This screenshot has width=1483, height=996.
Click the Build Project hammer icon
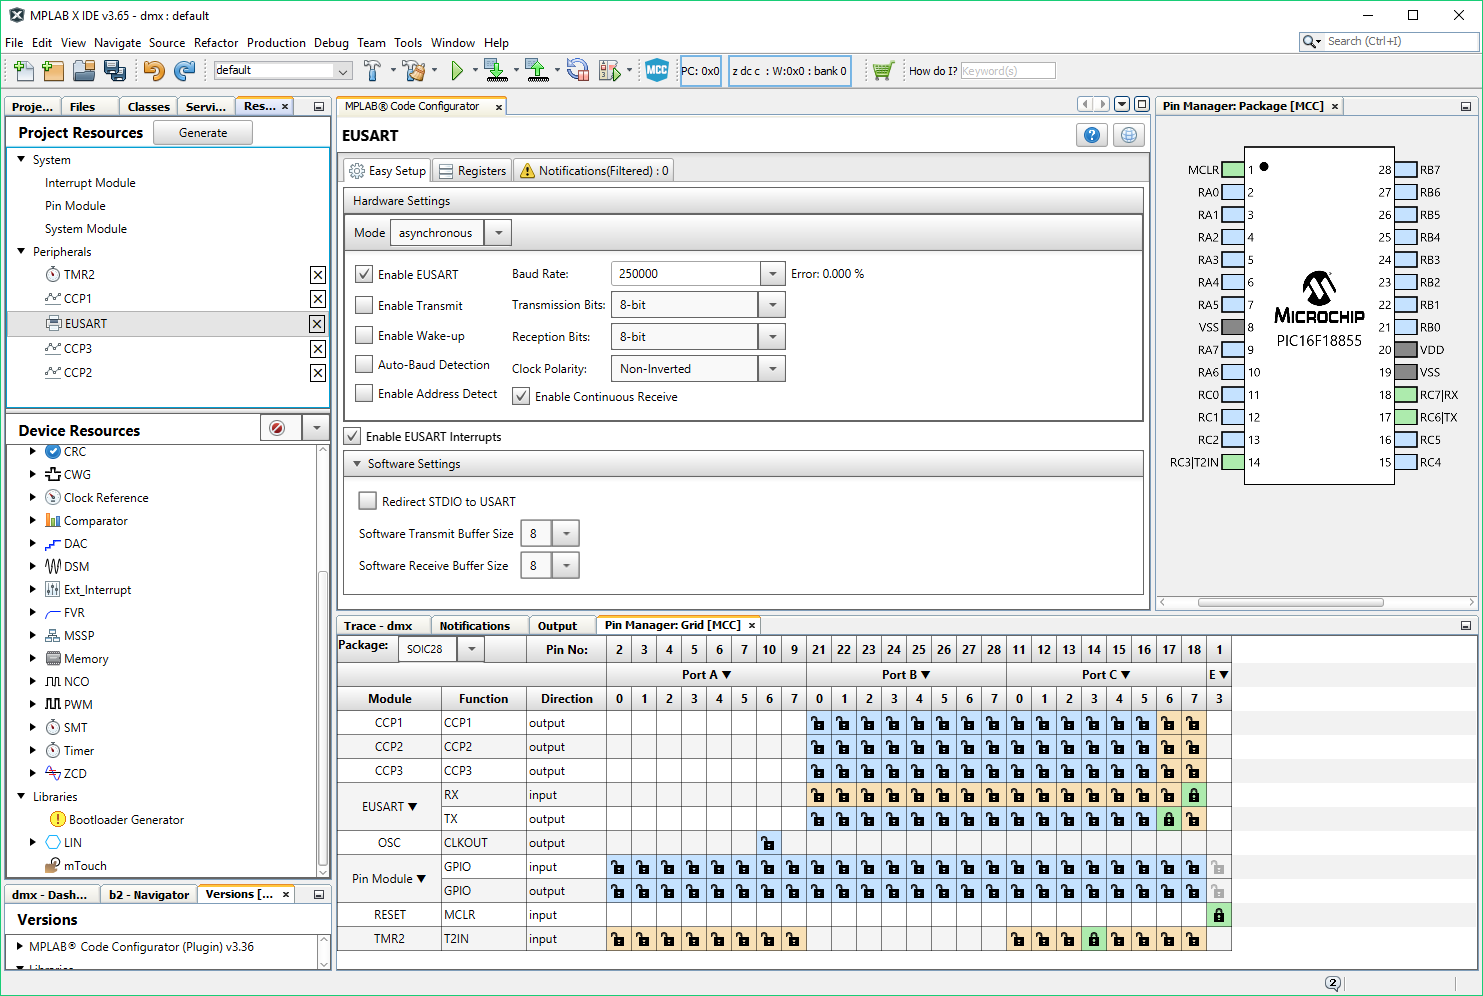[x=373, y=70]
